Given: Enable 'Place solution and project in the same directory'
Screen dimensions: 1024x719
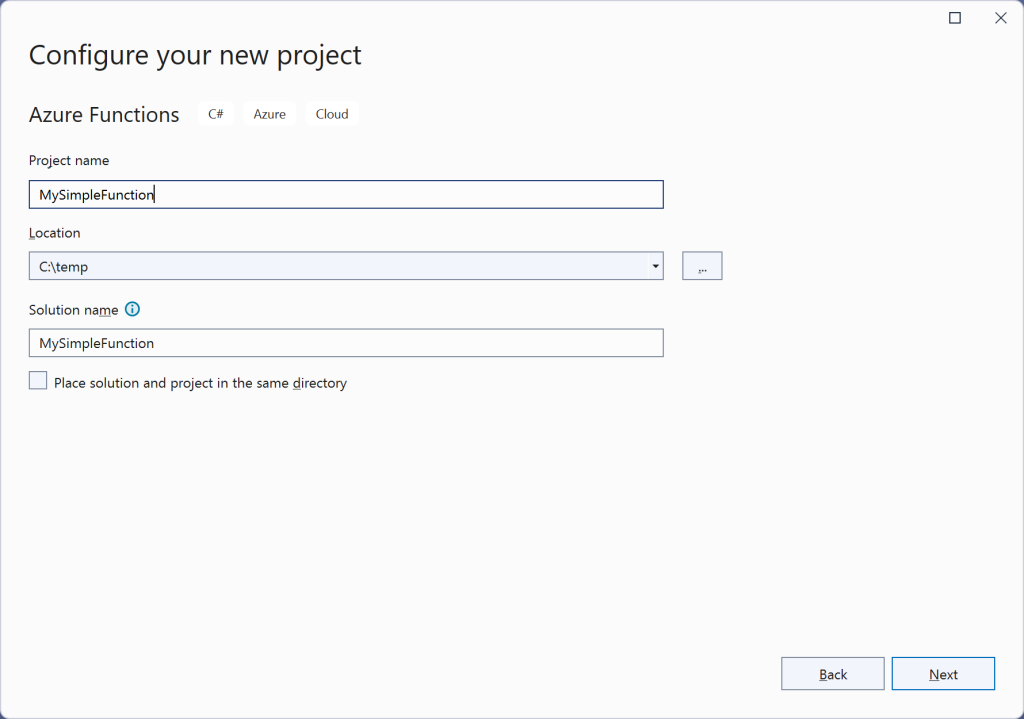Looking at the screenshot, I should 37,380.
